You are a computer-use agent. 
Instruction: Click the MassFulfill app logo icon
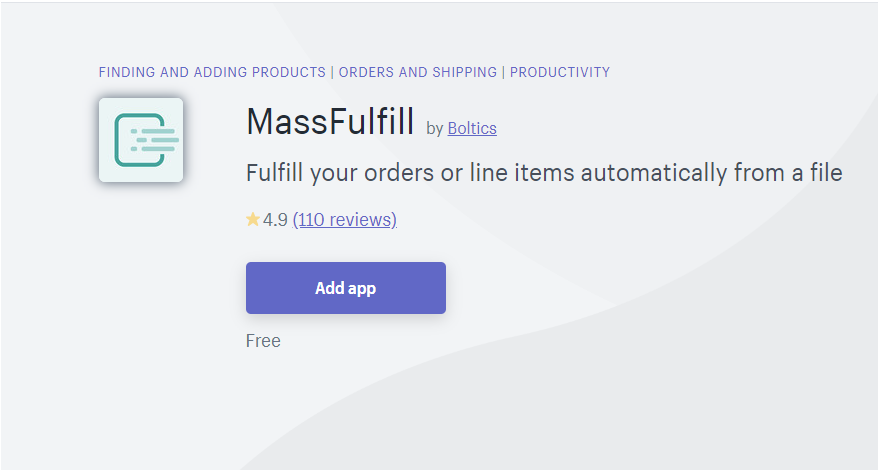tap(141, 140)
